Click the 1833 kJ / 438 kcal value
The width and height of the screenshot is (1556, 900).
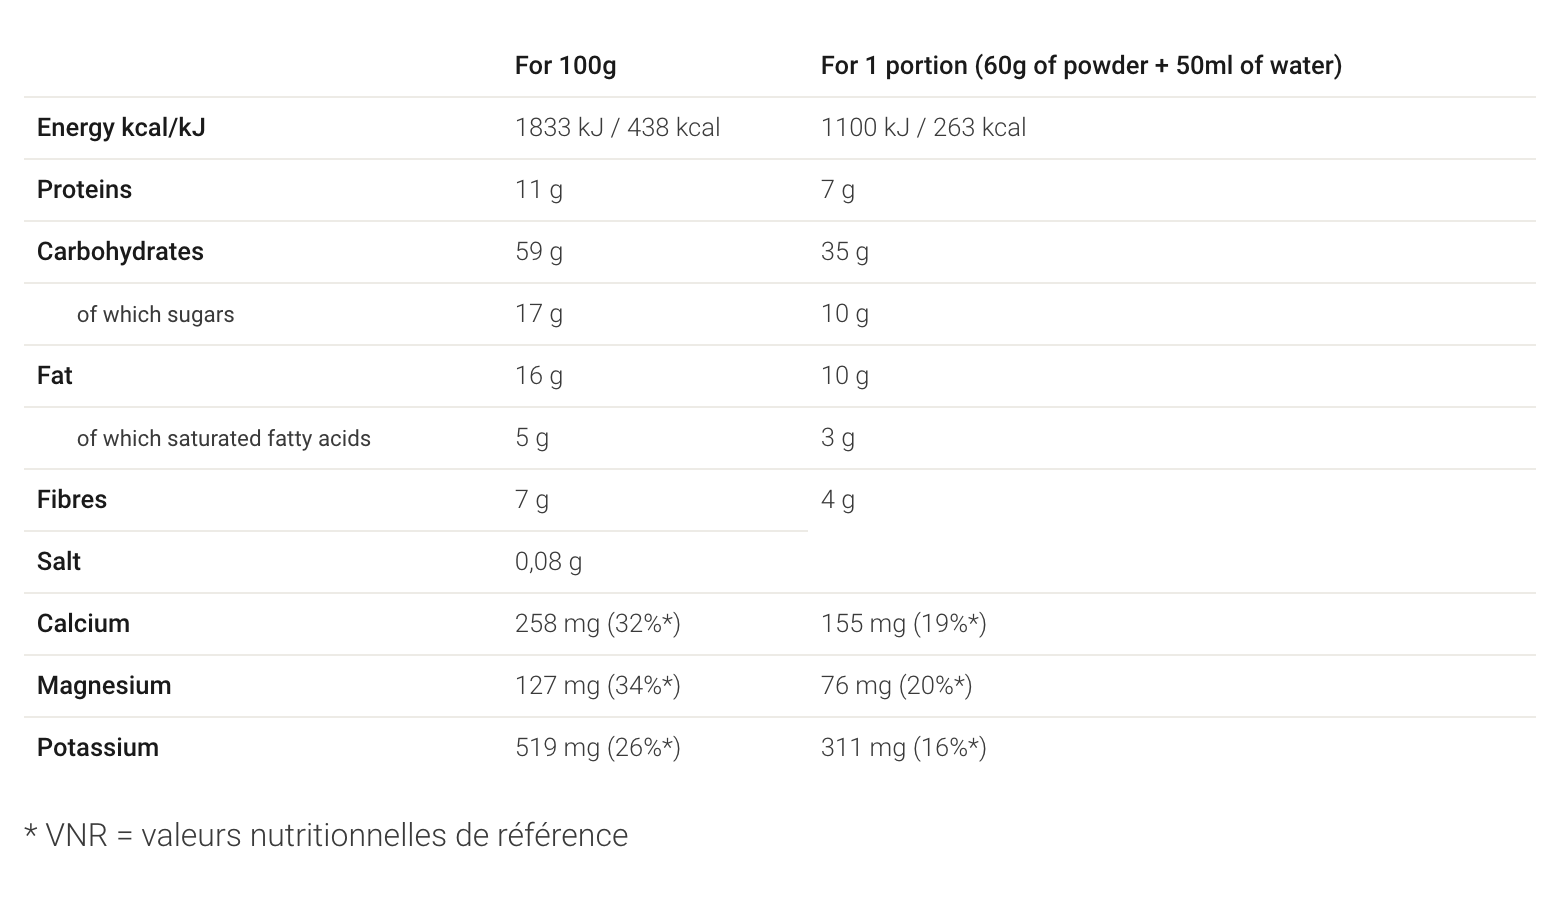(x=617, y=128)
